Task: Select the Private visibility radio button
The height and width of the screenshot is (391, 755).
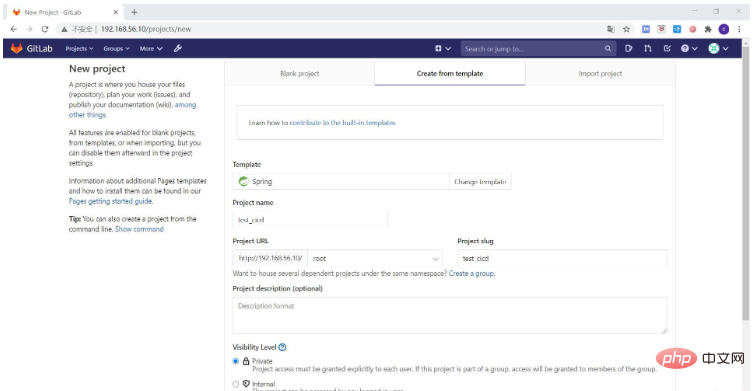Action: click(x=235, y=361)
